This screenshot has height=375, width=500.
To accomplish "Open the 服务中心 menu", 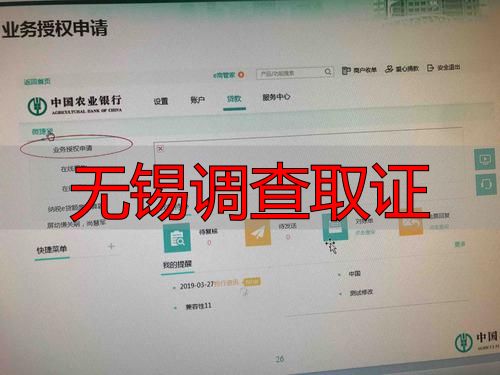I will click(276, 97).
